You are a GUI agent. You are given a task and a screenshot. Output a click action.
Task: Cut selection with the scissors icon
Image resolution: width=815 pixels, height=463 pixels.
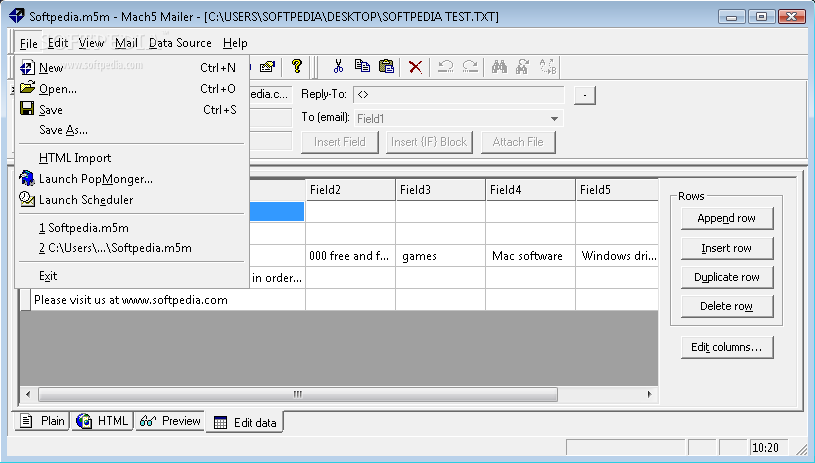(338, 67)
